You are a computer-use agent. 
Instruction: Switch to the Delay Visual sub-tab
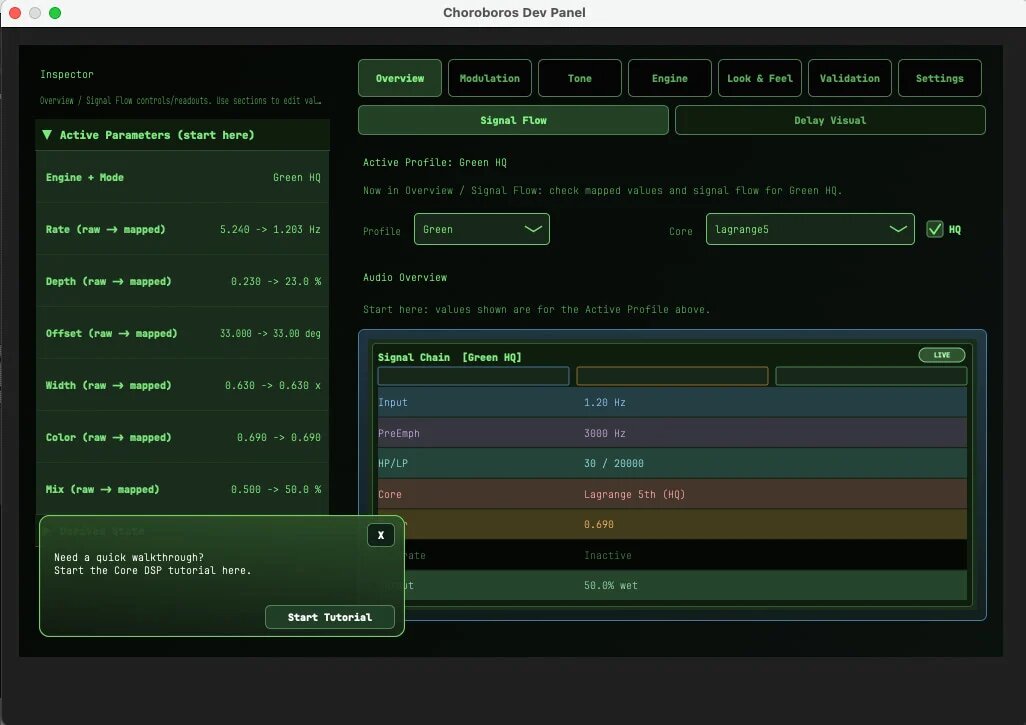tap(830, 120)
